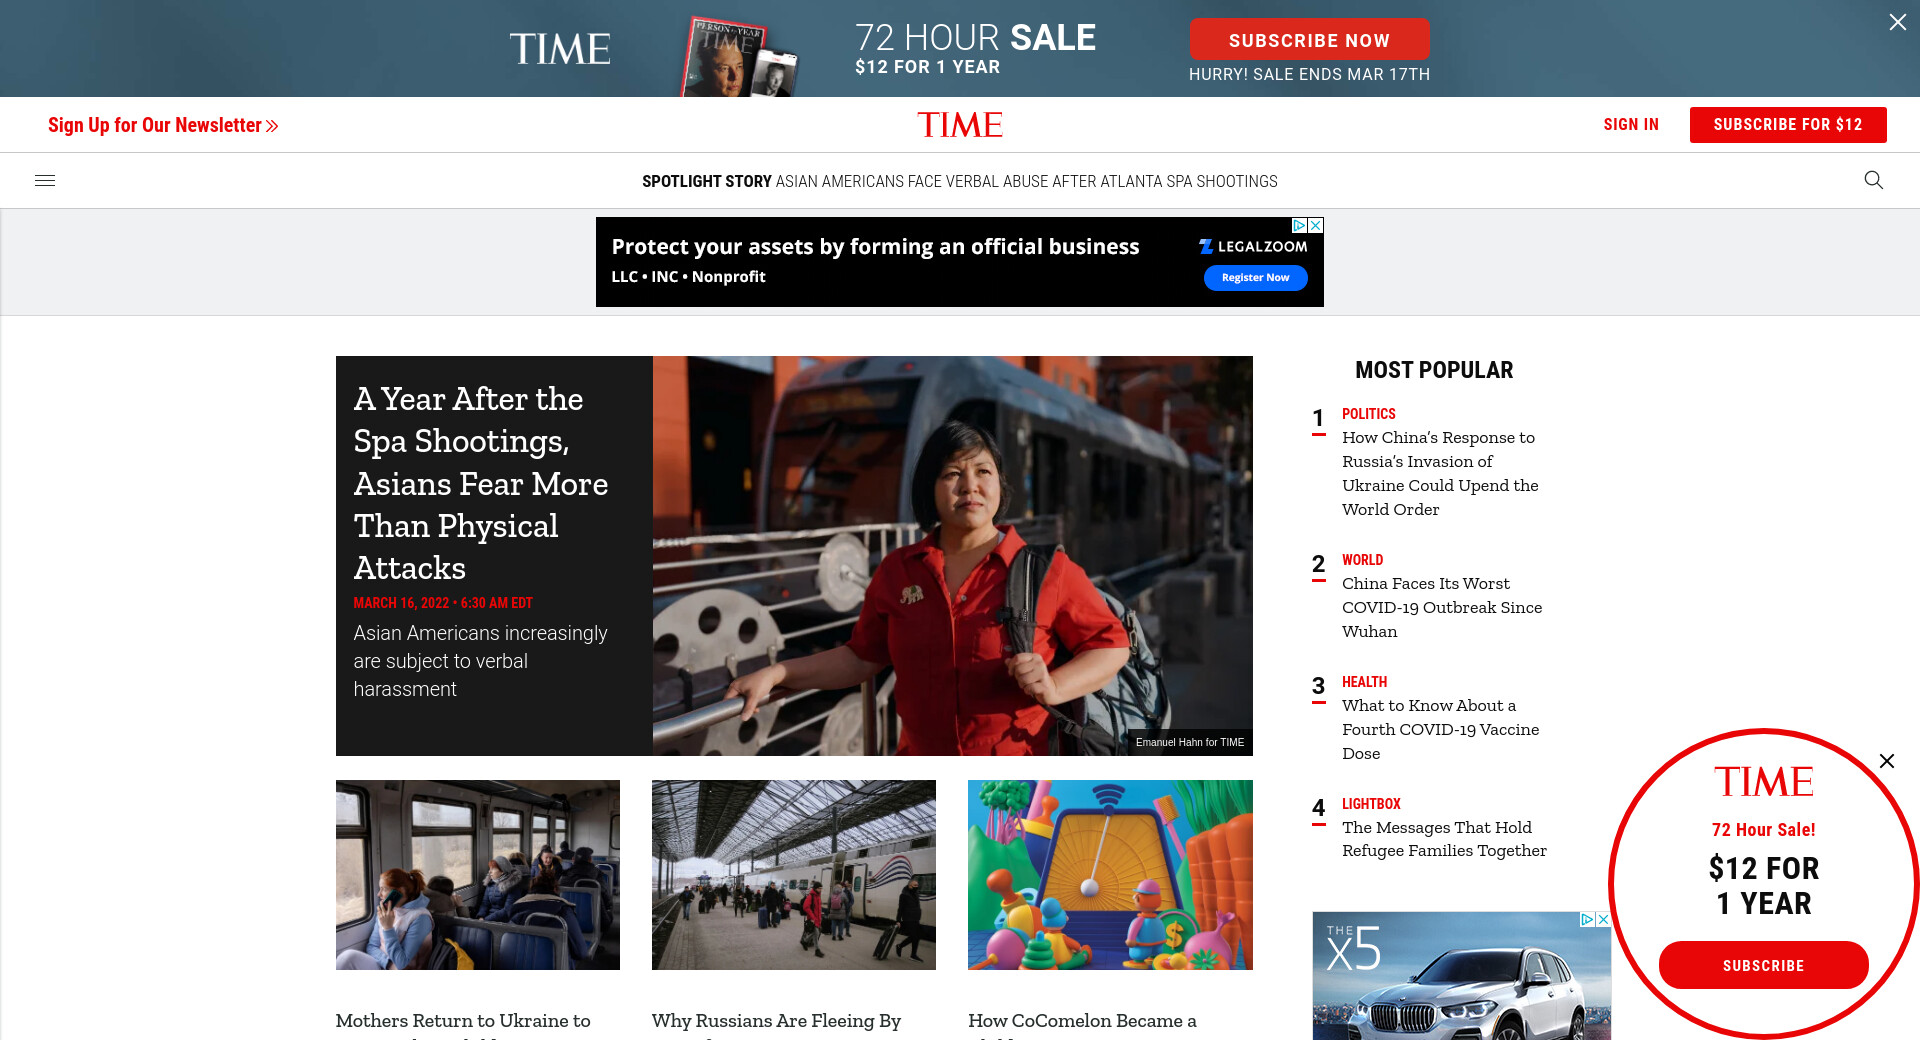The width and height of the screenshot is (1920, 1040).
Task: Click the AdChoices icon on LegalZoom ad
Action: pos(1299,226)
